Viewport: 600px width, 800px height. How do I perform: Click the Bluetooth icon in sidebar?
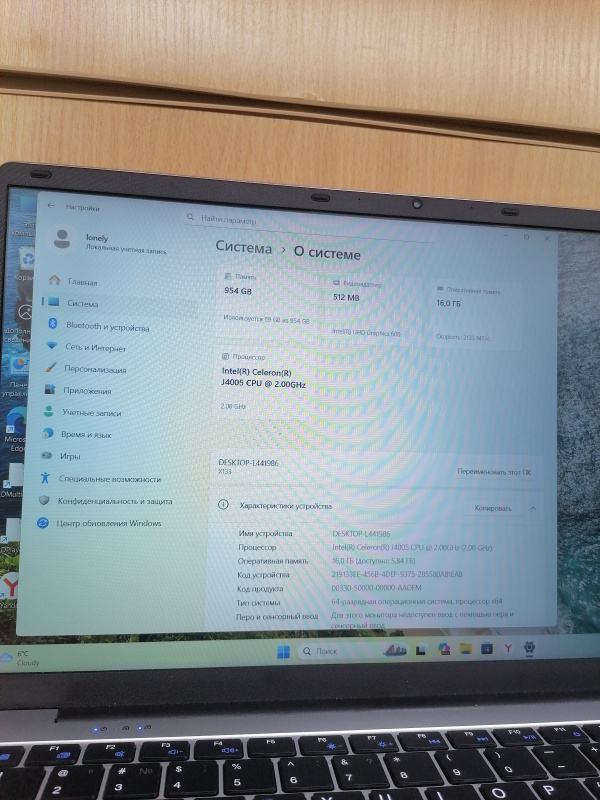[x=52, y=323]
